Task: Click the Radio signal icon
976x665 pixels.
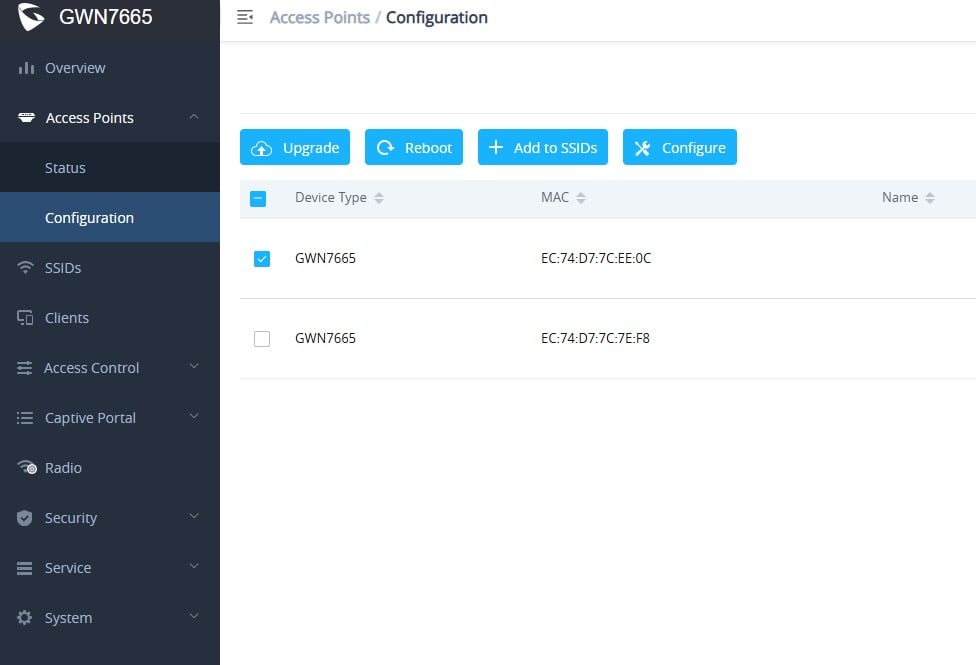Action: (x=27, y=468)
